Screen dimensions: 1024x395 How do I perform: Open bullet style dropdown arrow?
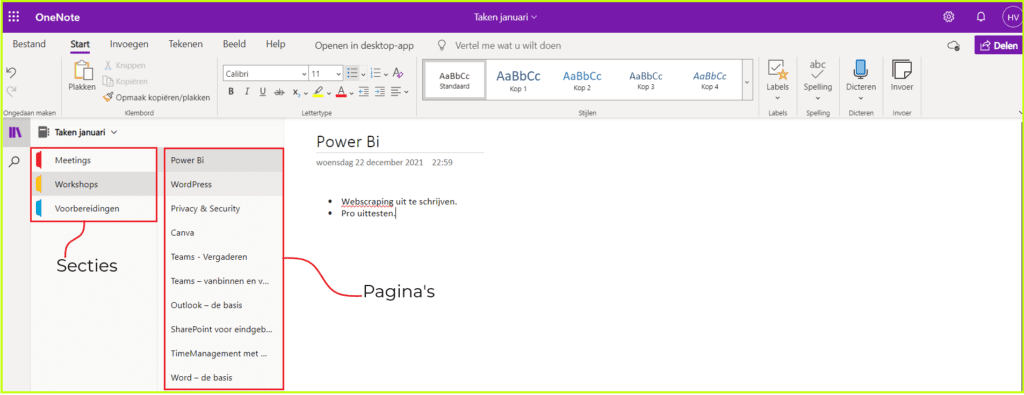(363, 74)
